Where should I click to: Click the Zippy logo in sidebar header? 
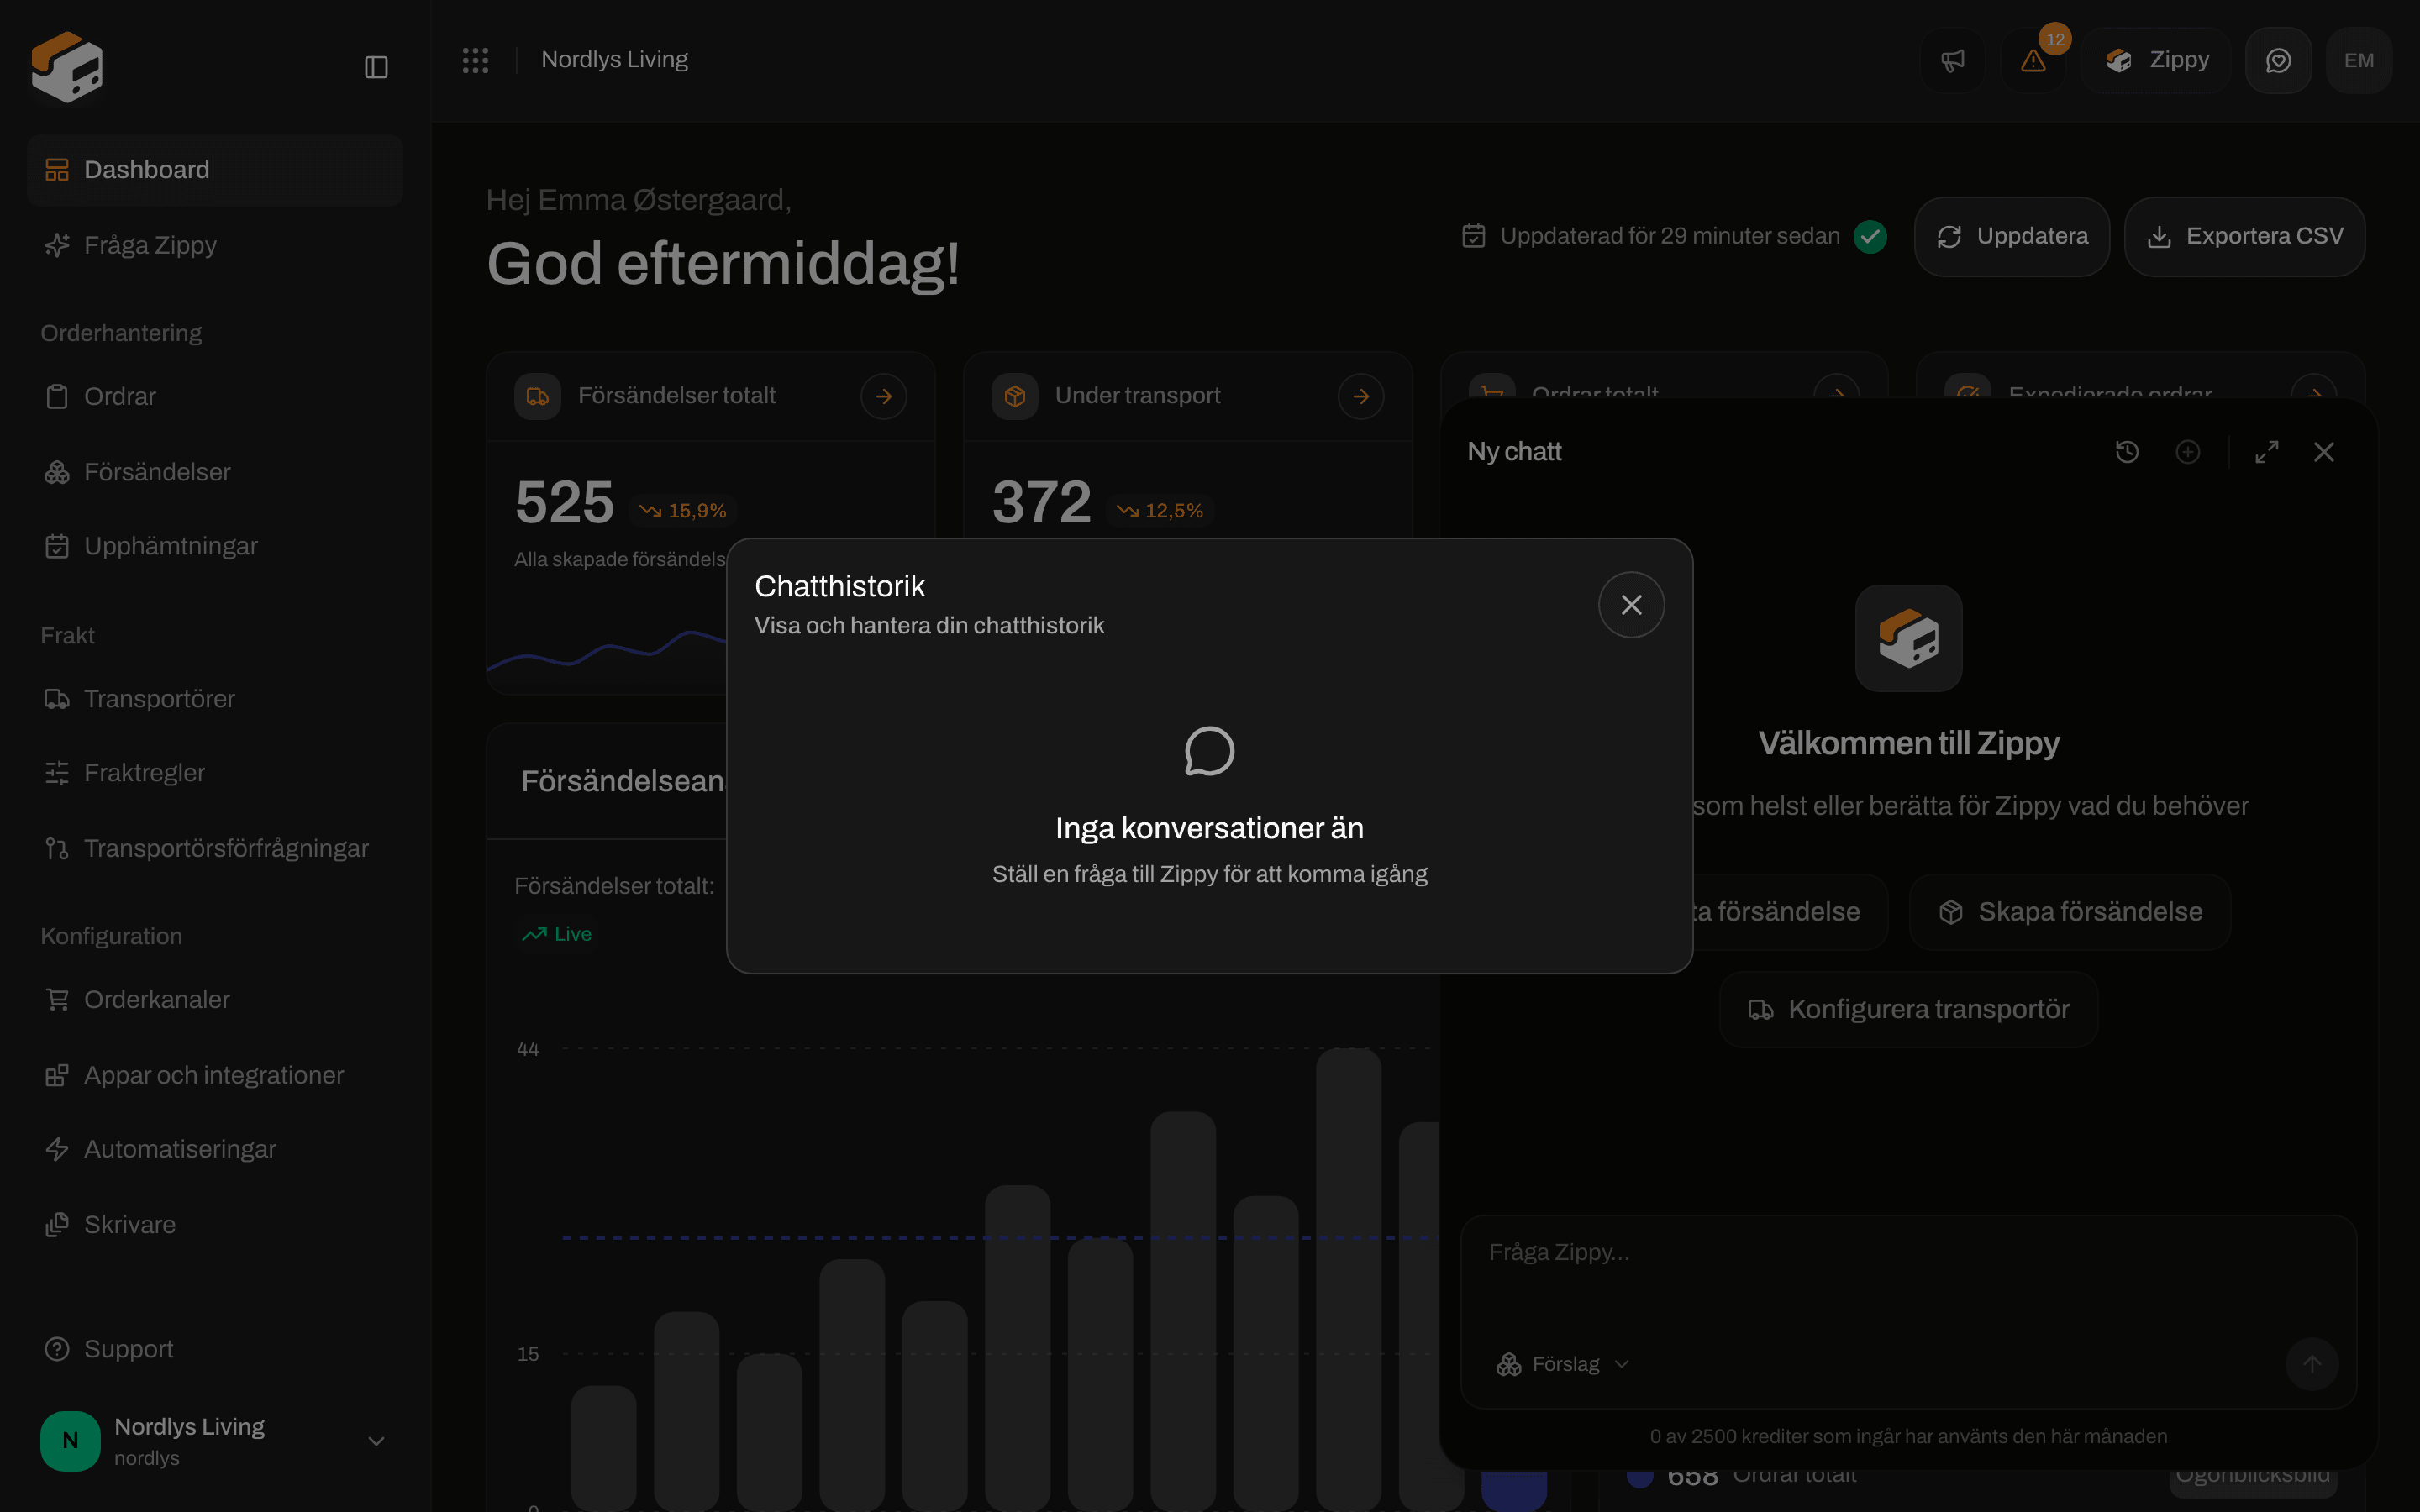tap(67, 67)
